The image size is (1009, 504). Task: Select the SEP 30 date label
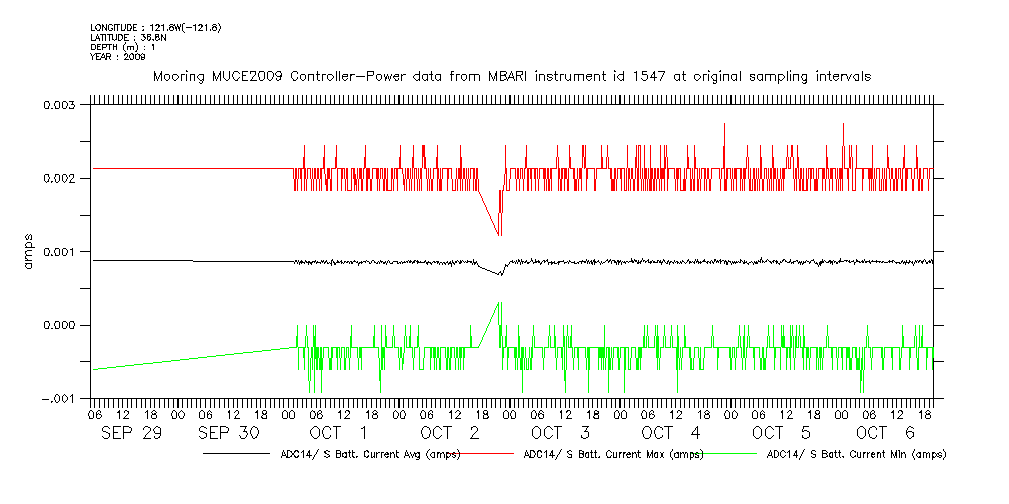(x=231, y=433)
